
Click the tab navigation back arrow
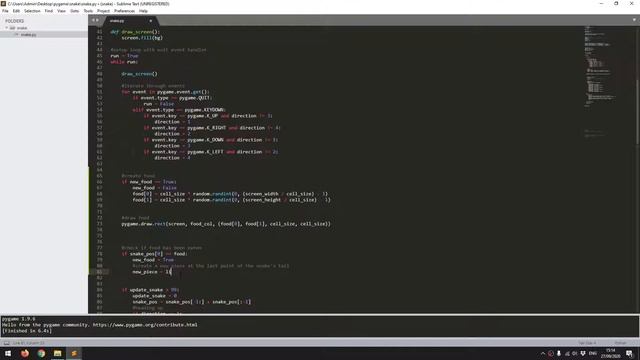(93, 20)
